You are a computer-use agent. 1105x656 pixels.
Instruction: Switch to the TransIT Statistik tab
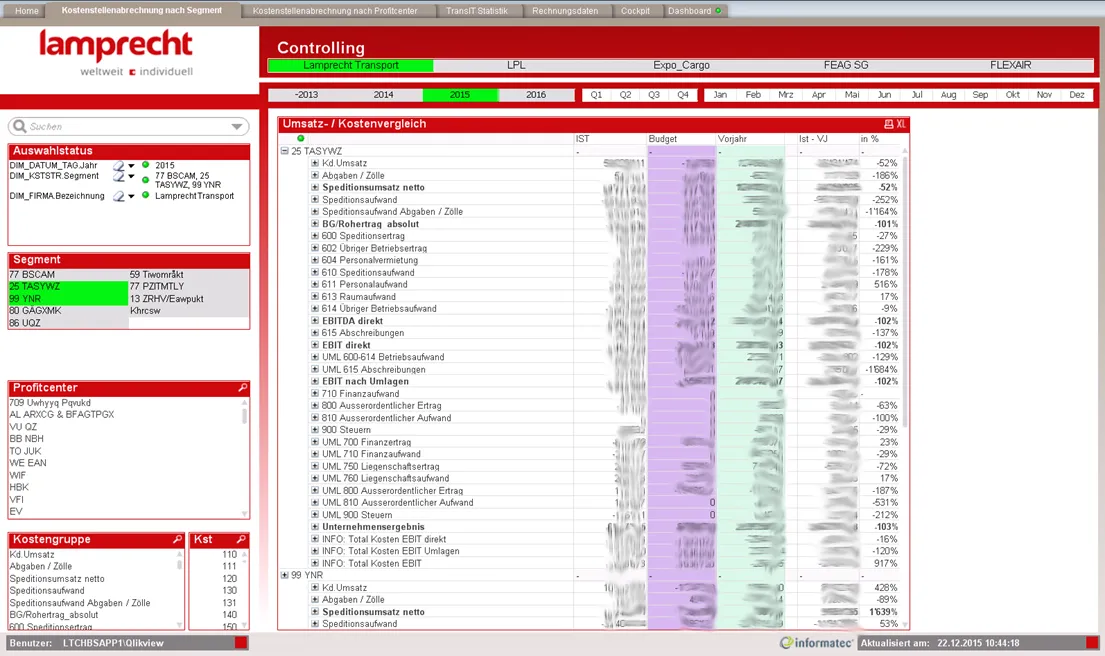(476, 11)
